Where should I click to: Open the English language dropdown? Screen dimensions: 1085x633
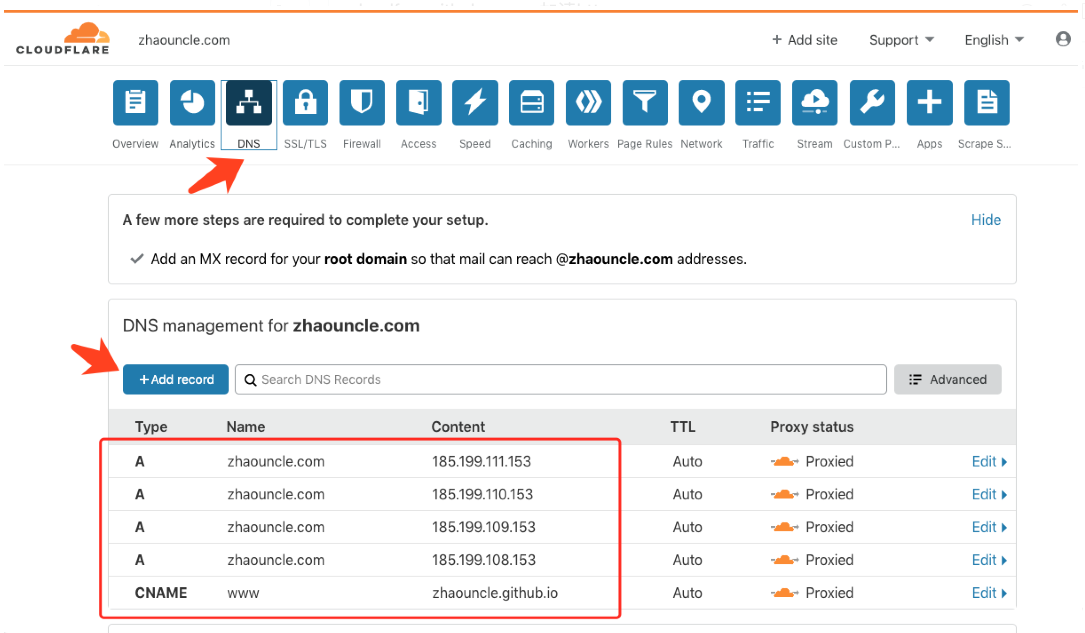point(994,40)
